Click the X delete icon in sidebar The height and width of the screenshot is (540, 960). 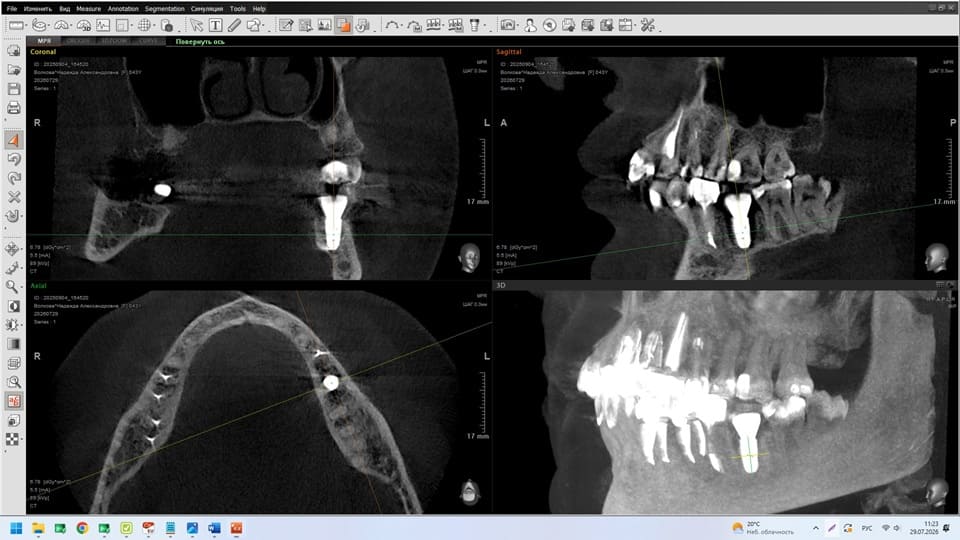[13, 197]
